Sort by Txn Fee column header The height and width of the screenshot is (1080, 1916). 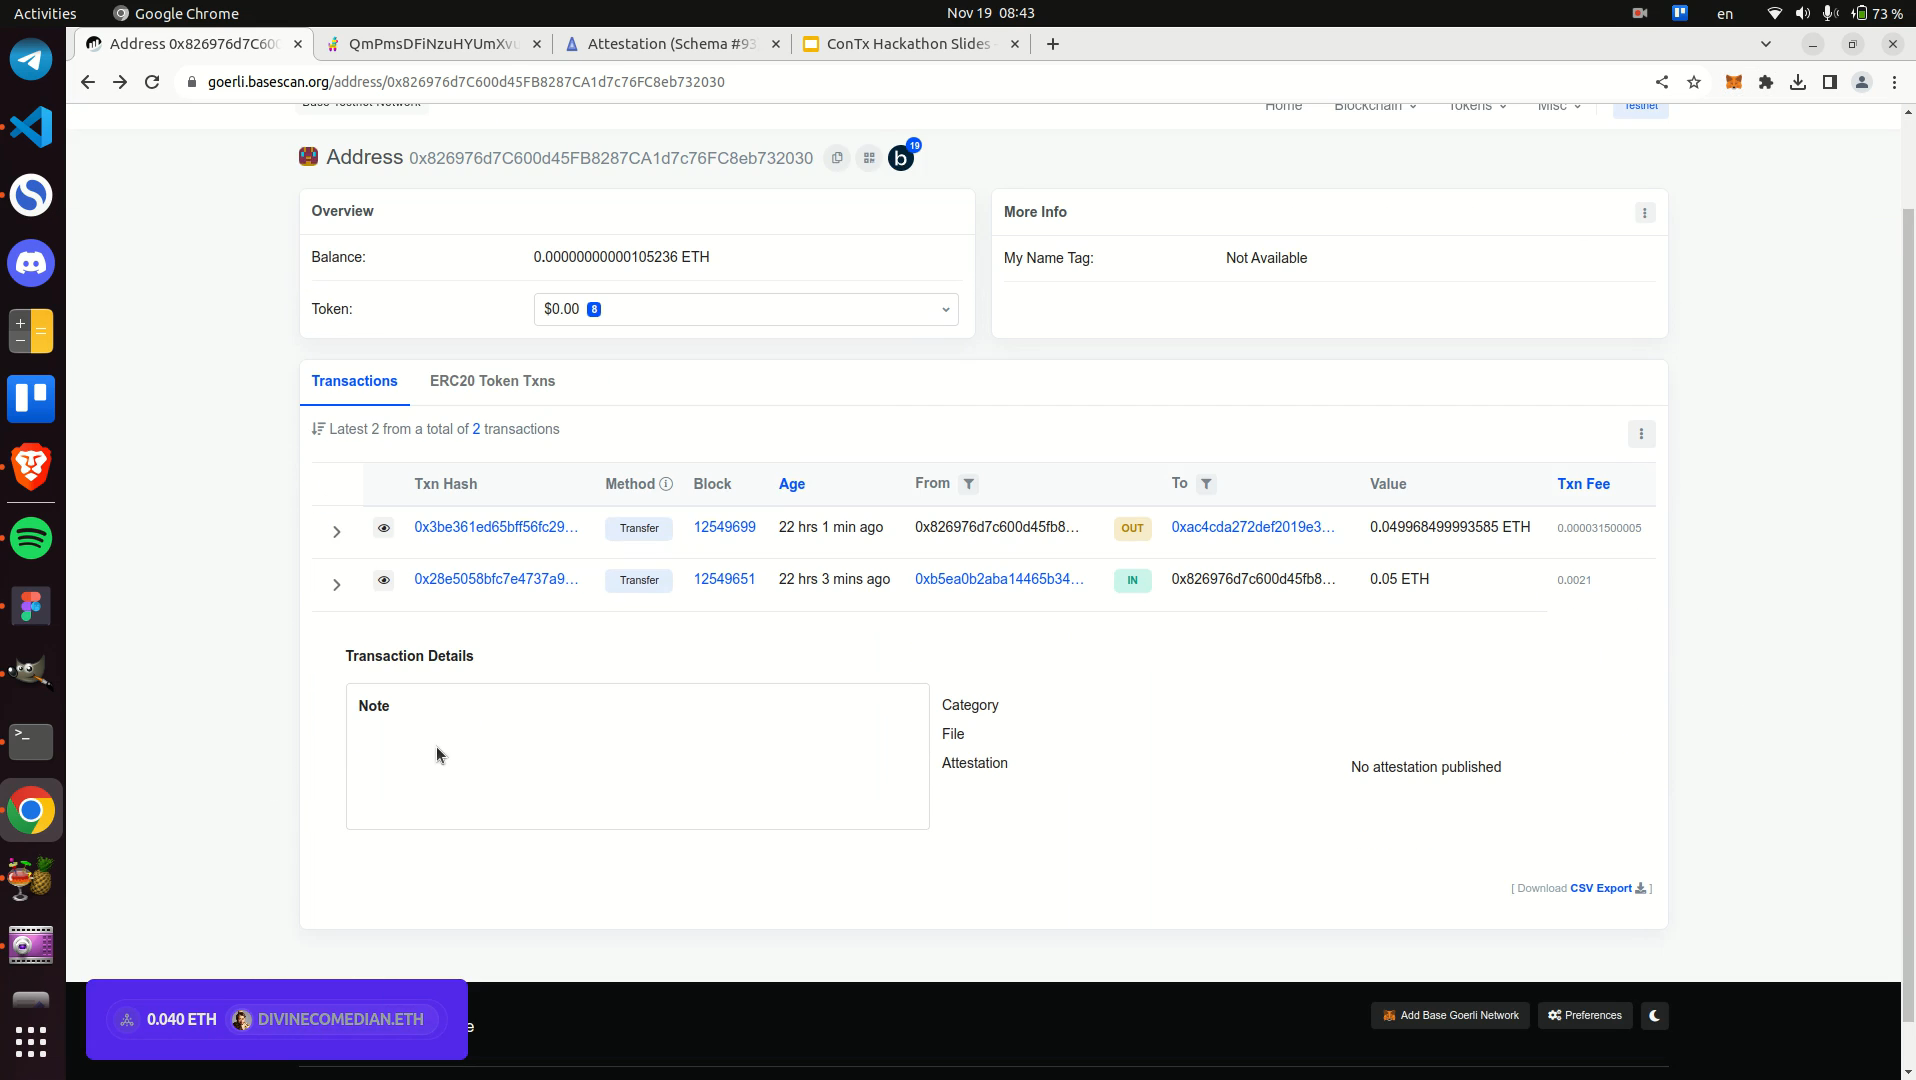1583,484
